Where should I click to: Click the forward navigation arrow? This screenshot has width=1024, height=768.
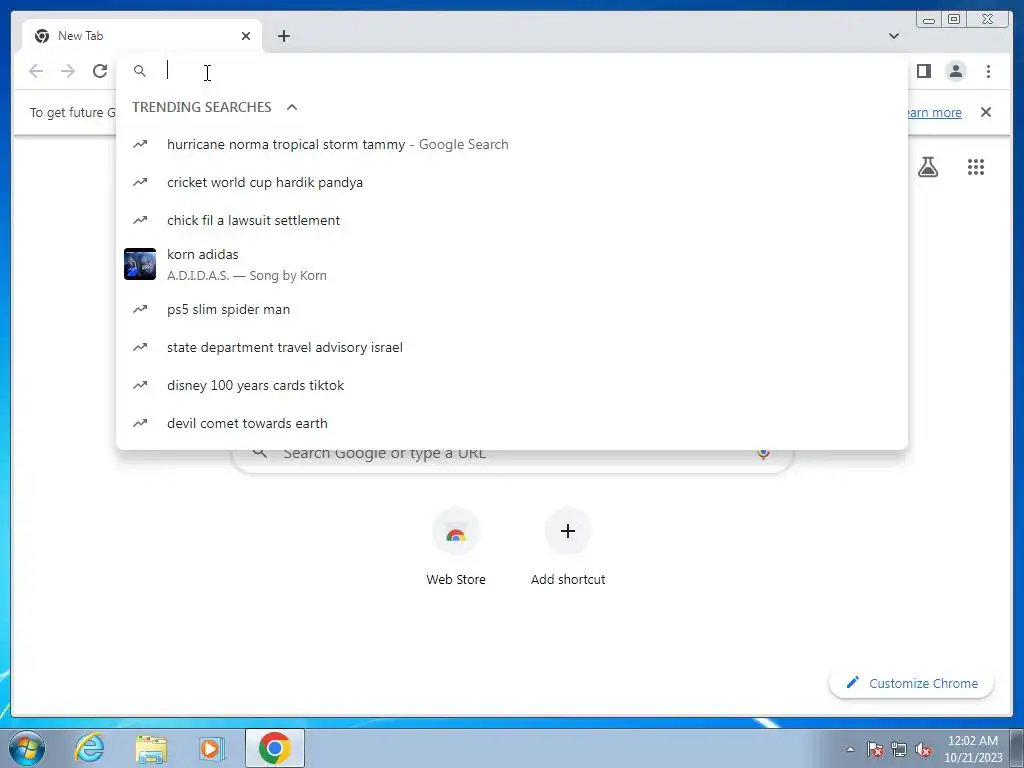point(68,71)
